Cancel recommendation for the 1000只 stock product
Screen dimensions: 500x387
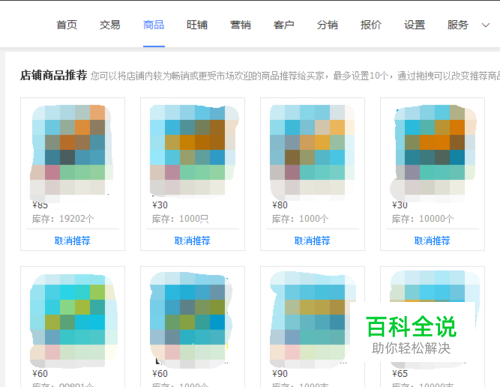(192, 240)
